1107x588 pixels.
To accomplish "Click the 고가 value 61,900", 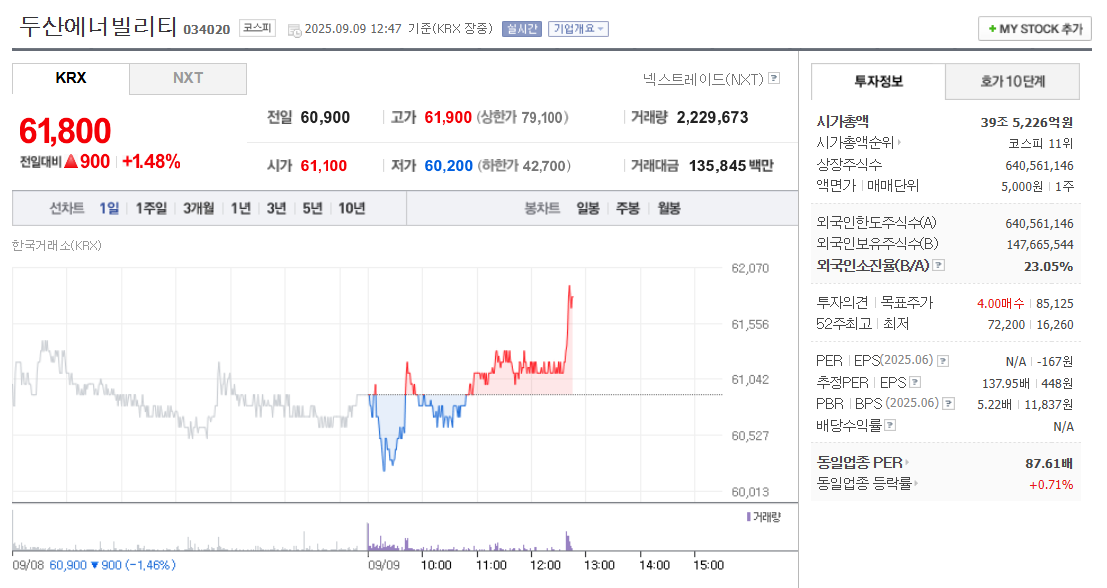I will point(448,117).
